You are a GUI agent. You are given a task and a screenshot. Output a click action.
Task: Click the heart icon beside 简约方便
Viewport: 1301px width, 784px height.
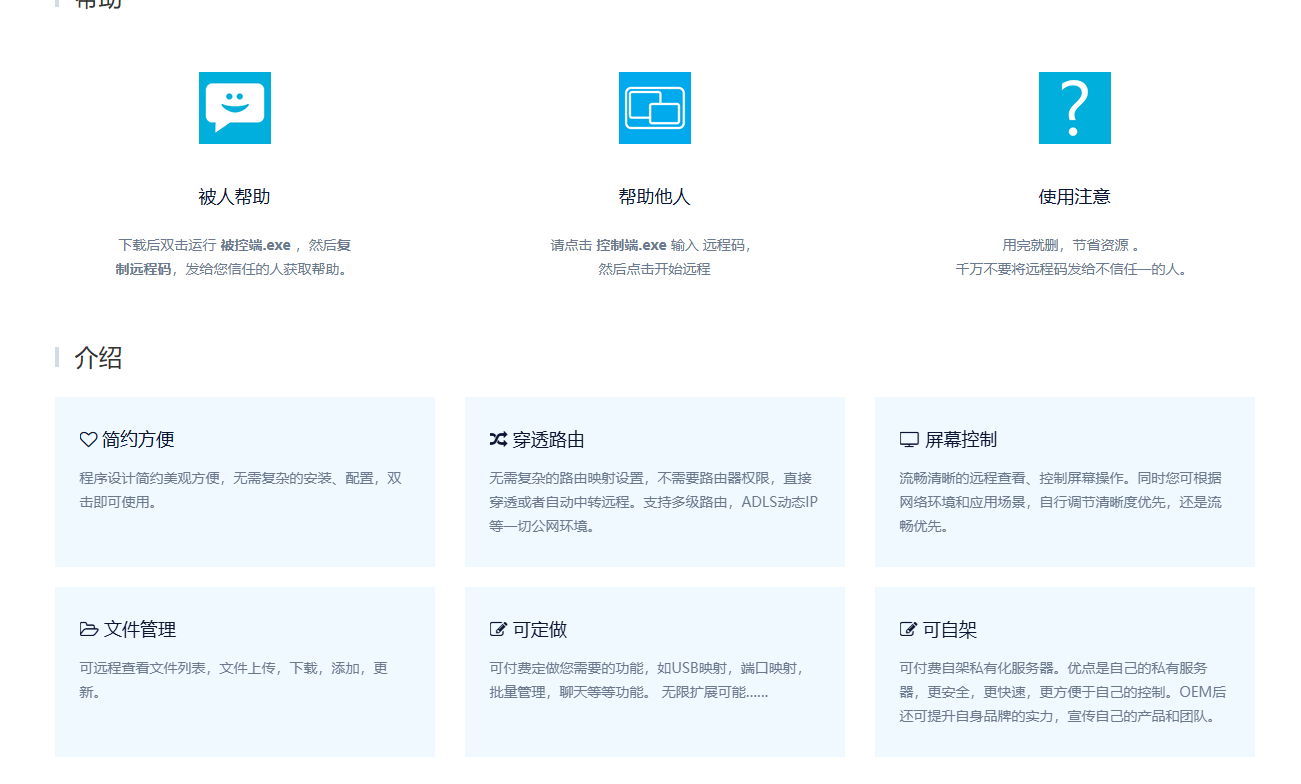pyautogui.click(x=88, y=439)
